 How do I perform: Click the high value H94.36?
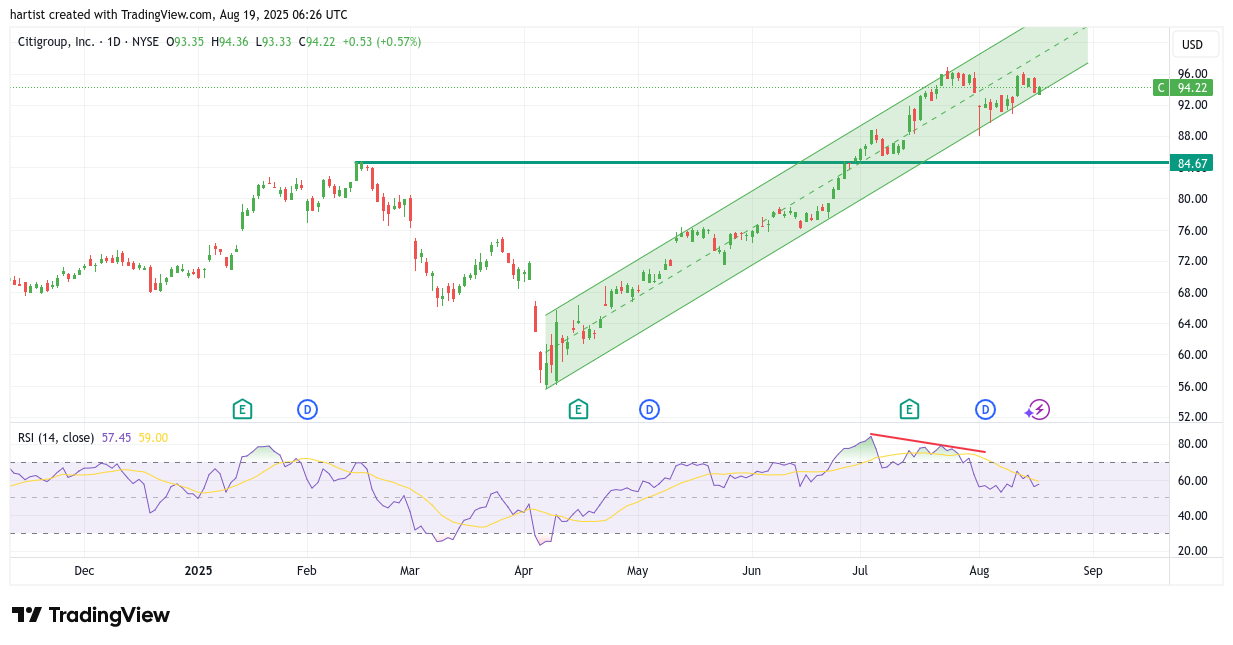230,42
